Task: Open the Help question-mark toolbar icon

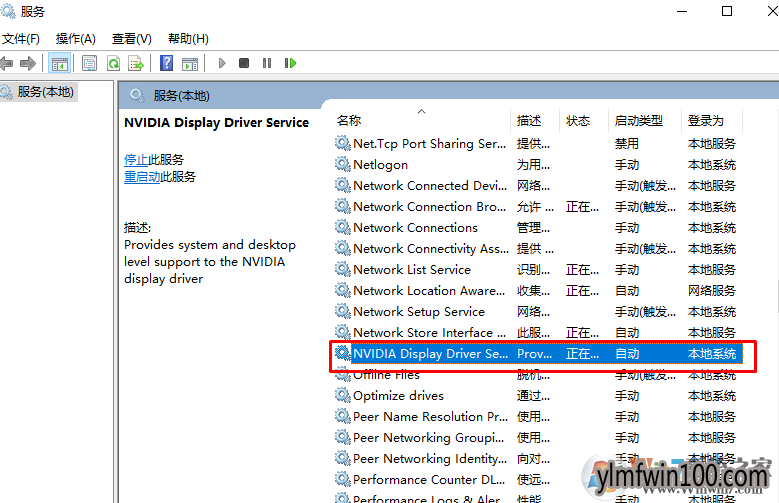Action: pos(166,63)
